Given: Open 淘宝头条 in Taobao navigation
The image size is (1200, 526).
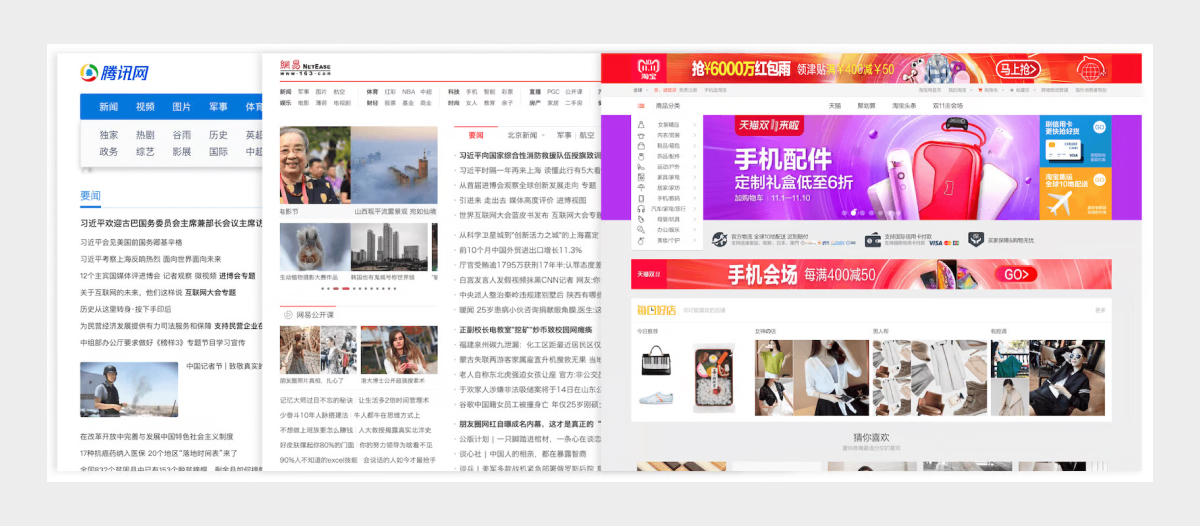Looking at the screenshot, I should point(904,105).
